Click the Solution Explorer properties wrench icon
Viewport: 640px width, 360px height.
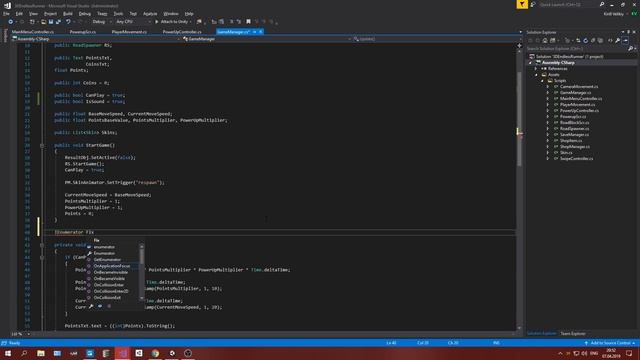point(618,40)
